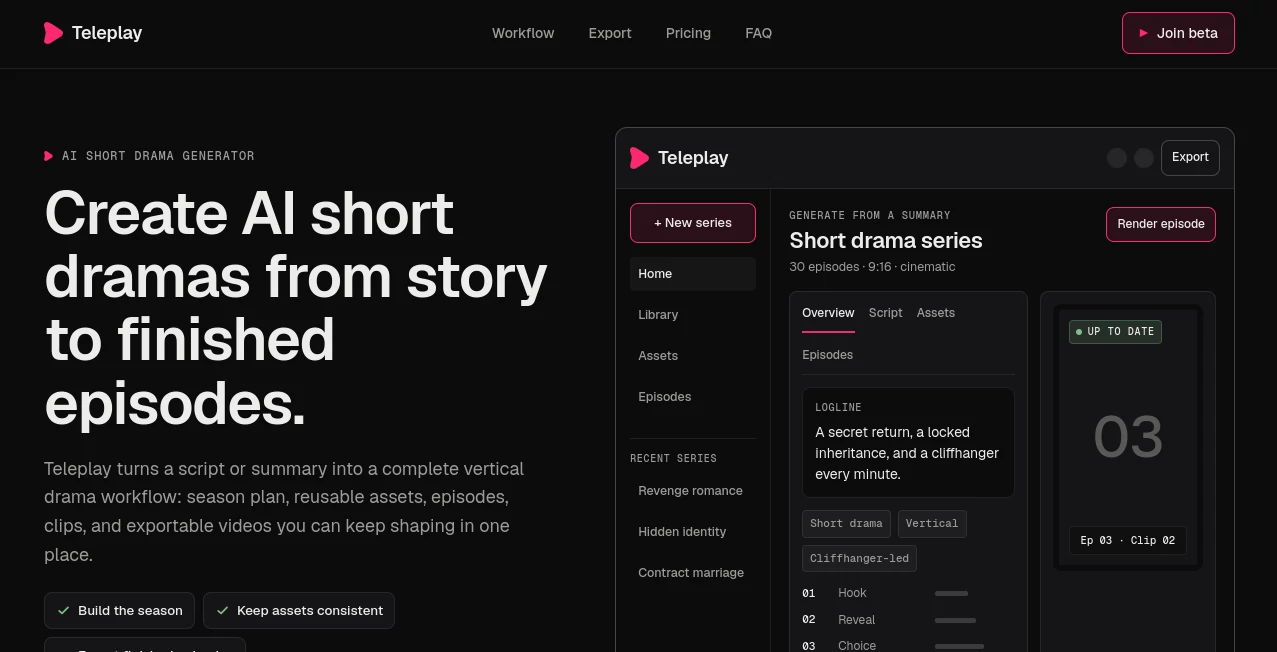This screenshot has width=1277, height=652.
Task: Click the Short drama tag
Action: (x=846, y=524)
